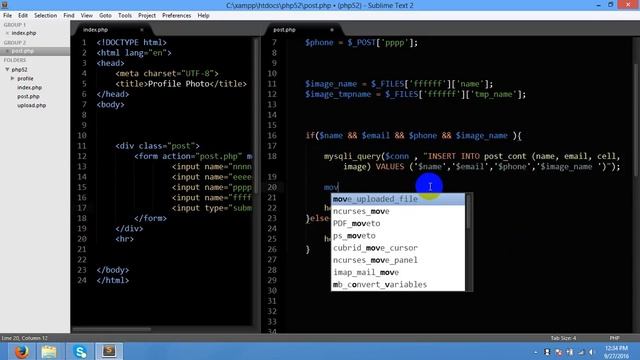
Task: Open the File menu
Action: coord(7,16)
